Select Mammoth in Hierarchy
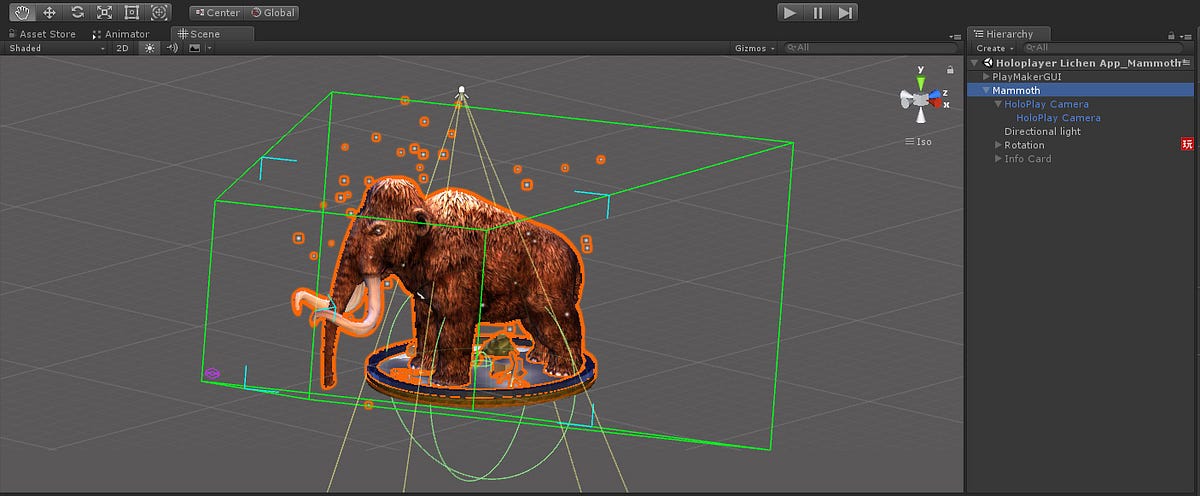Screen dimensions: 1200x496 click(1015, 90)
